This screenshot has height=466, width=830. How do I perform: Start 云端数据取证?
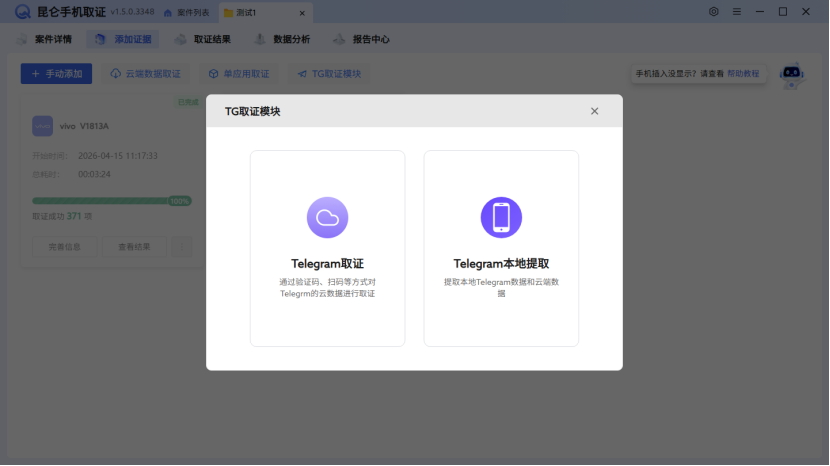click(146, 74)
